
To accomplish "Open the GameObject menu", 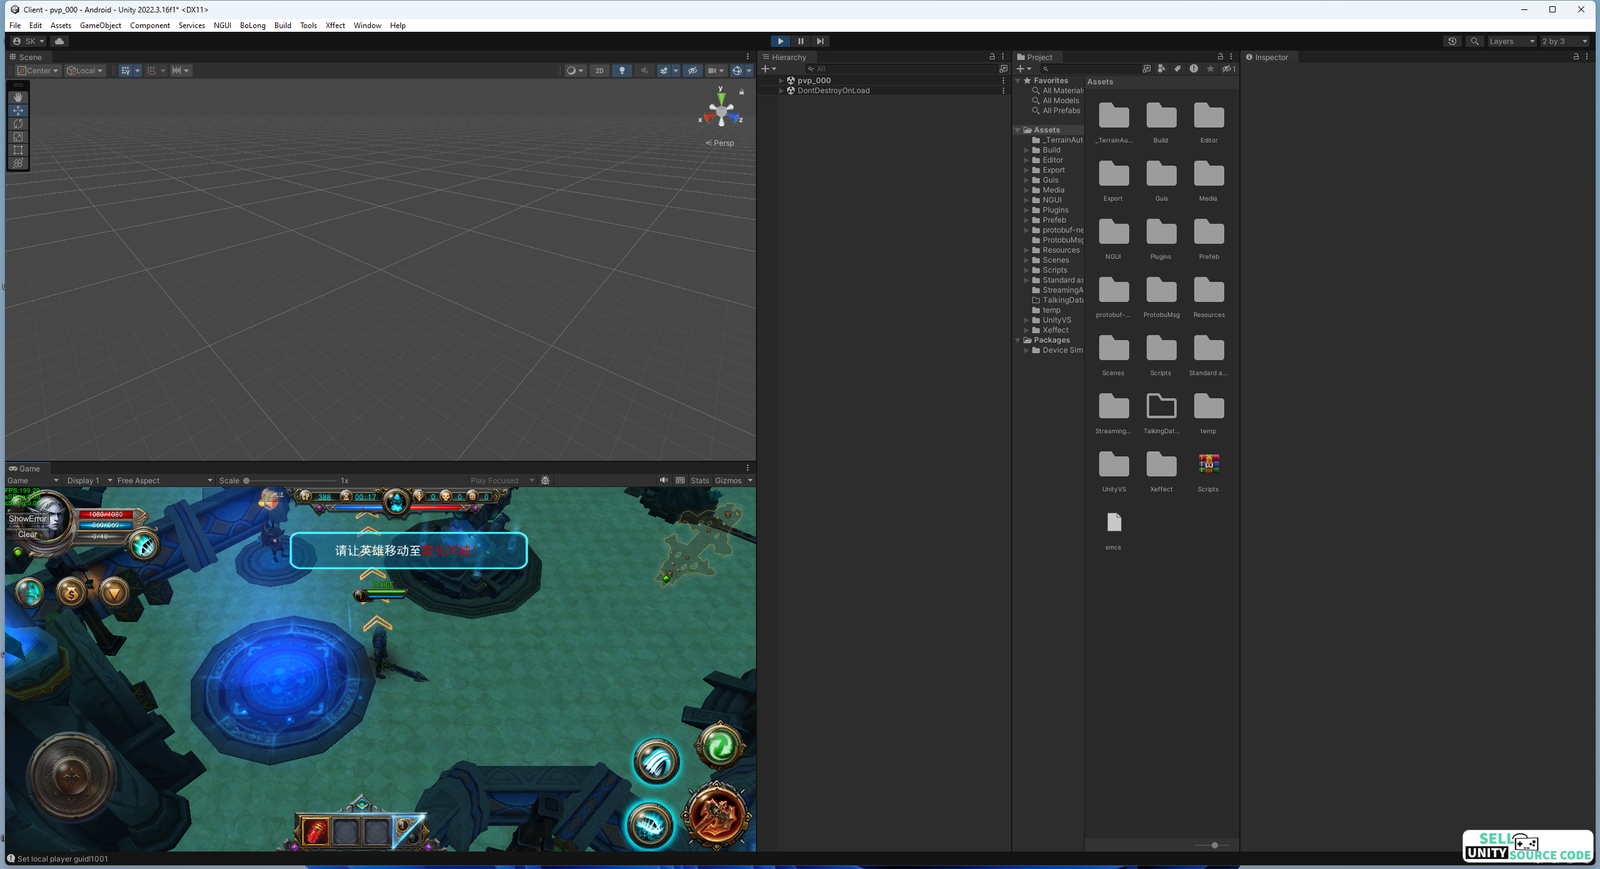I will (x=101, y=25).
